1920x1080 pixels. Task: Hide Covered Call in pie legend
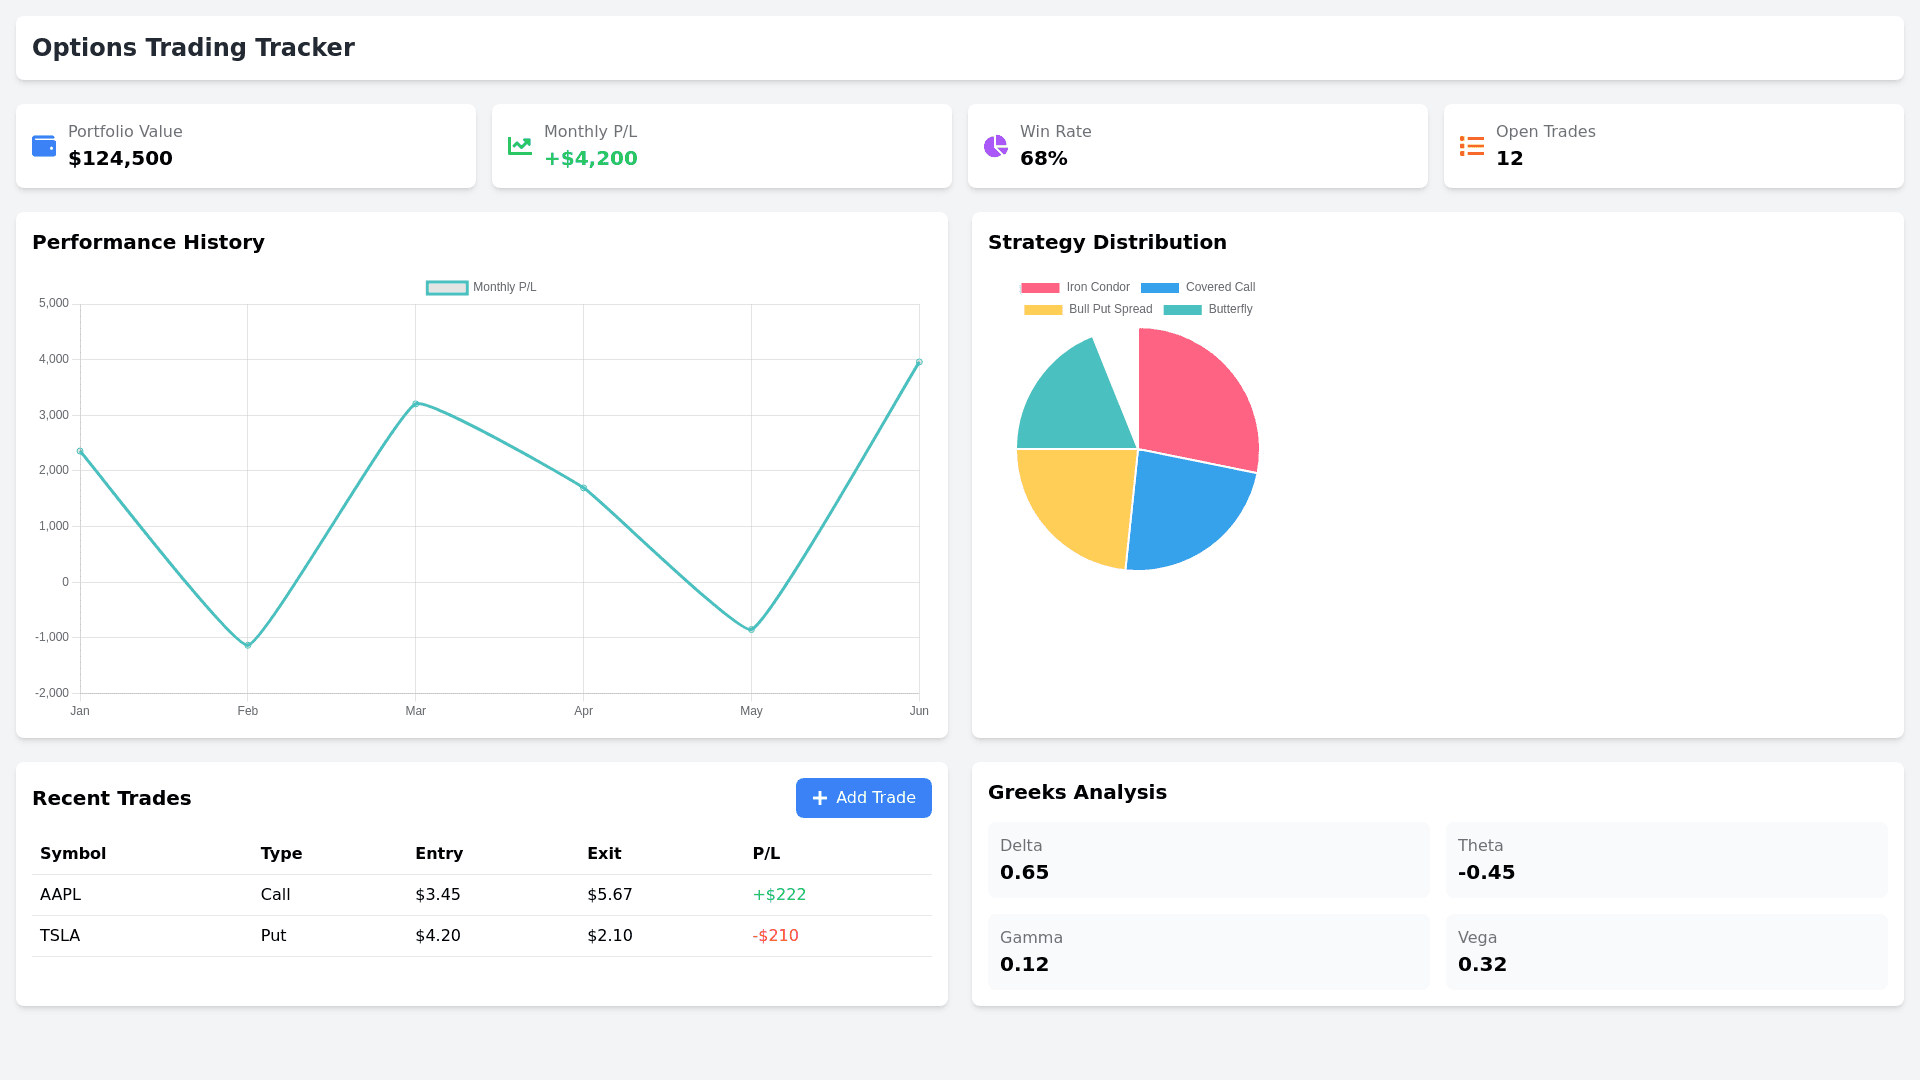pos(1198,288)
